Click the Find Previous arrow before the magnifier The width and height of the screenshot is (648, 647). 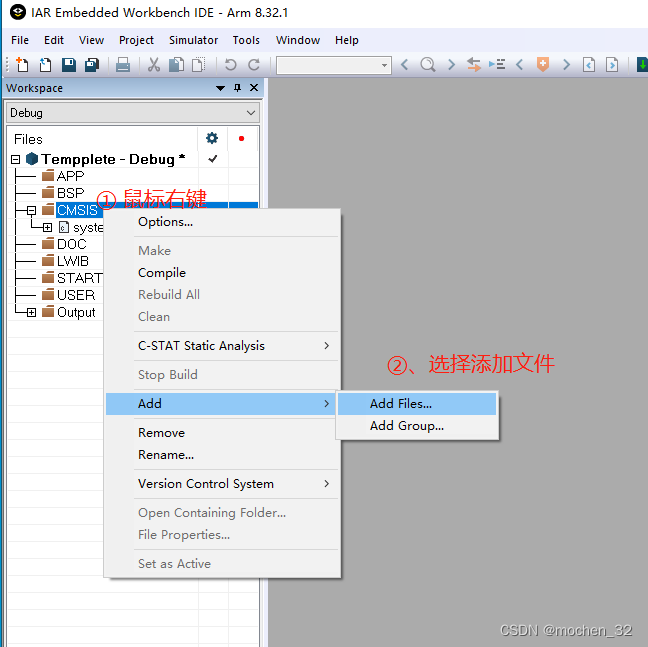[x=405, y=65]
